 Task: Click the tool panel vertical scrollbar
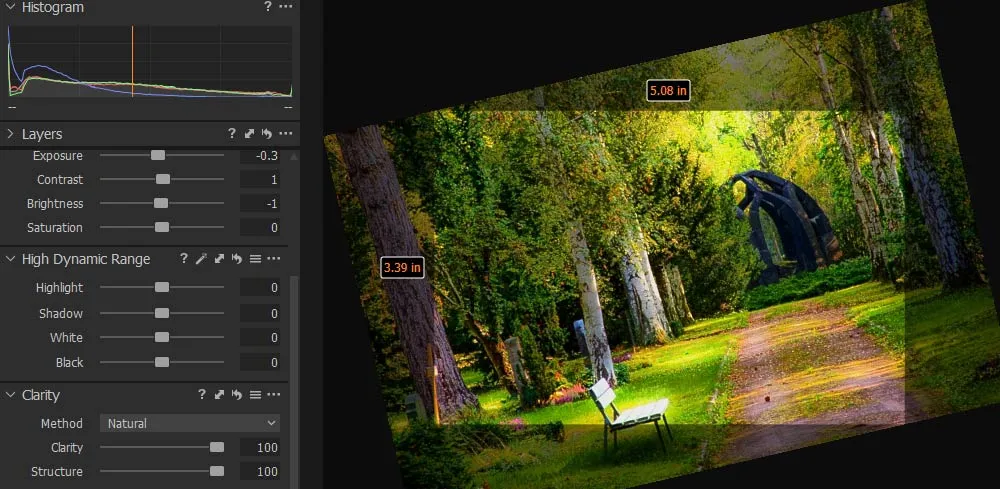tap(294, 381)
